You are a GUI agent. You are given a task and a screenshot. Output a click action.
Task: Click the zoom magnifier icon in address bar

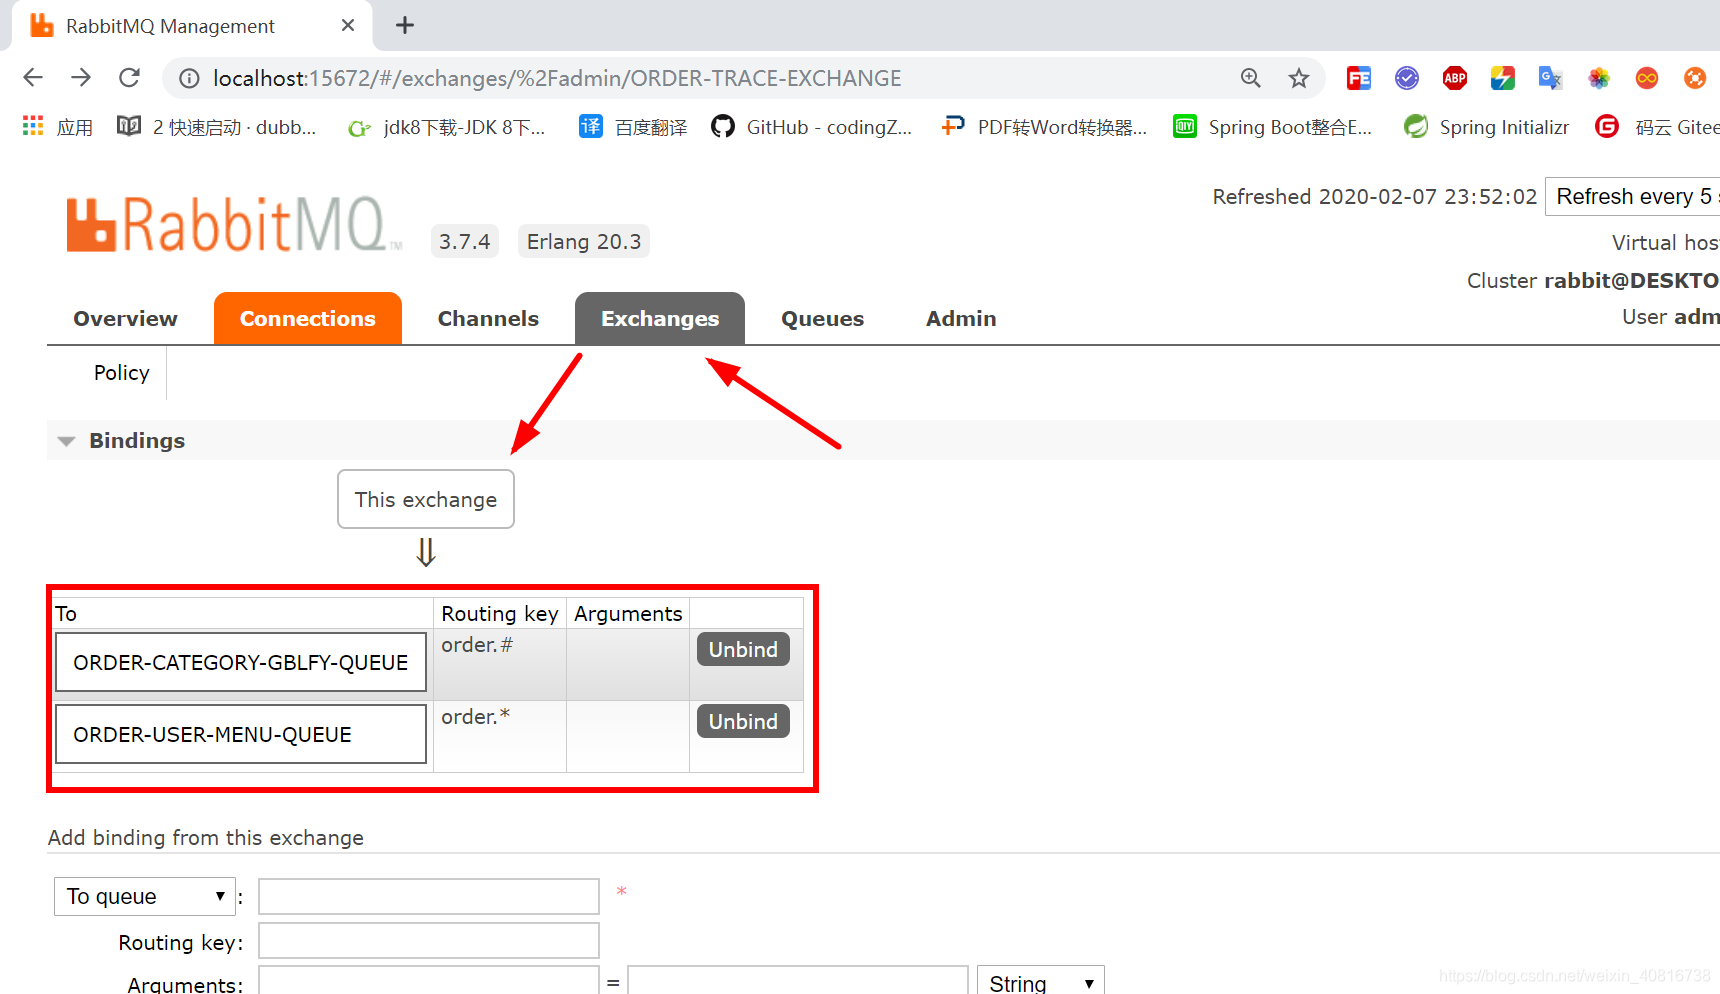(x=1251, y=78)
